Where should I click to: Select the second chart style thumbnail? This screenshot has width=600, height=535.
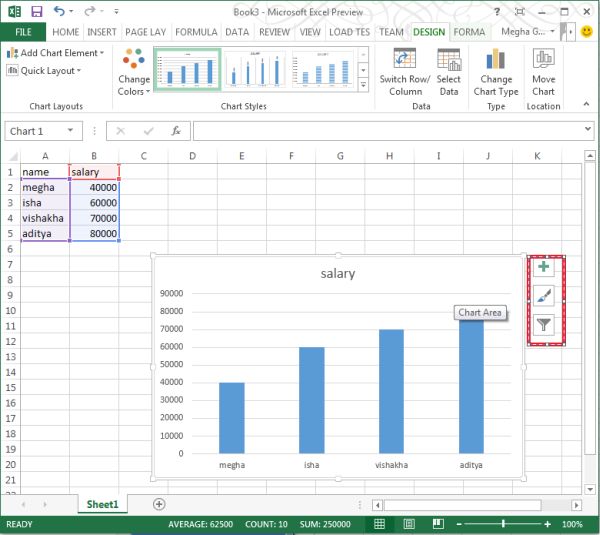click(255, 69)
